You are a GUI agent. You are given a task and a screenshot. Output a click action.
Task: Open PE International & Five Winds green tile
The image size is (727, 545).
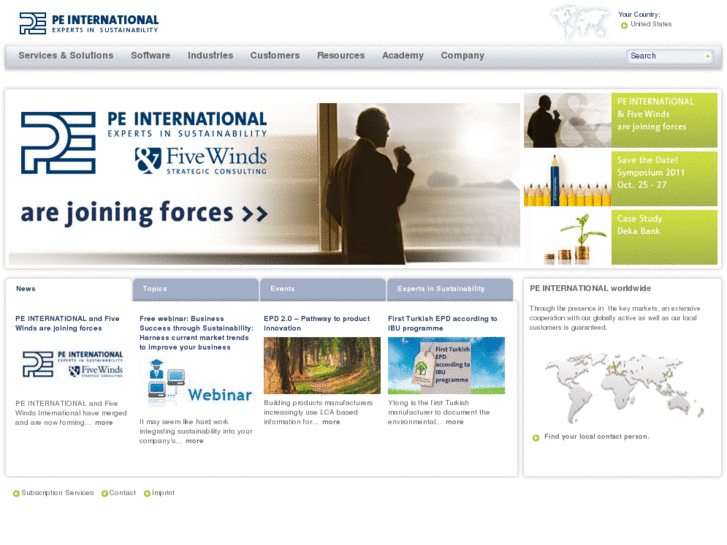click(664, 120)
